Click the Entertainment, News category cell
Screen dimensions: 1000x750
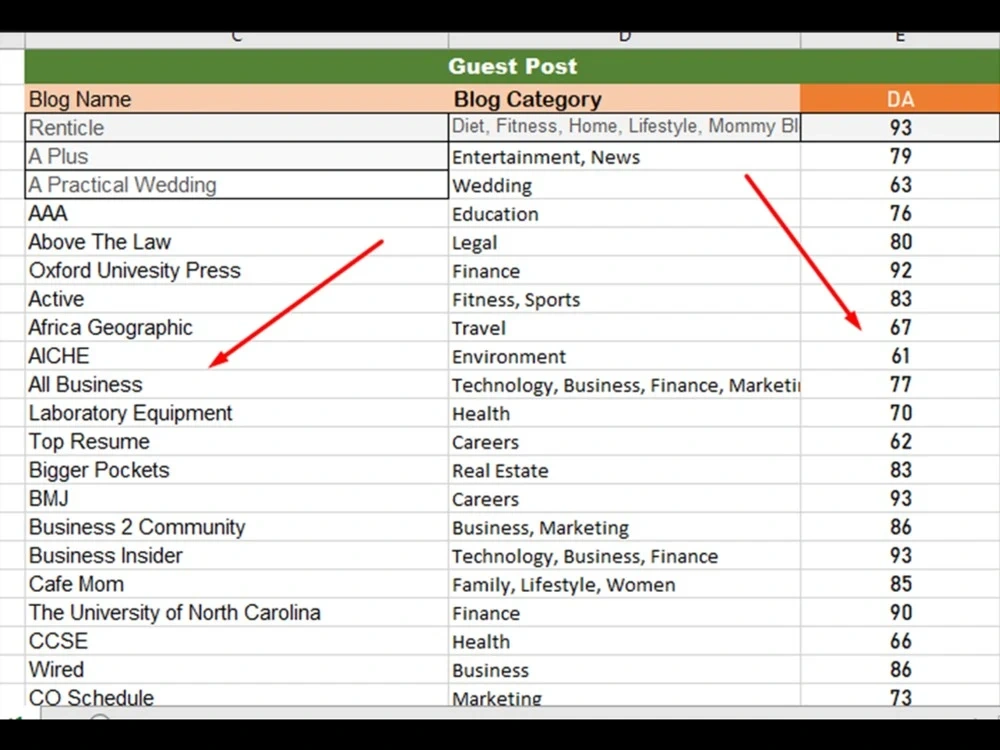[x=624, y=156]
